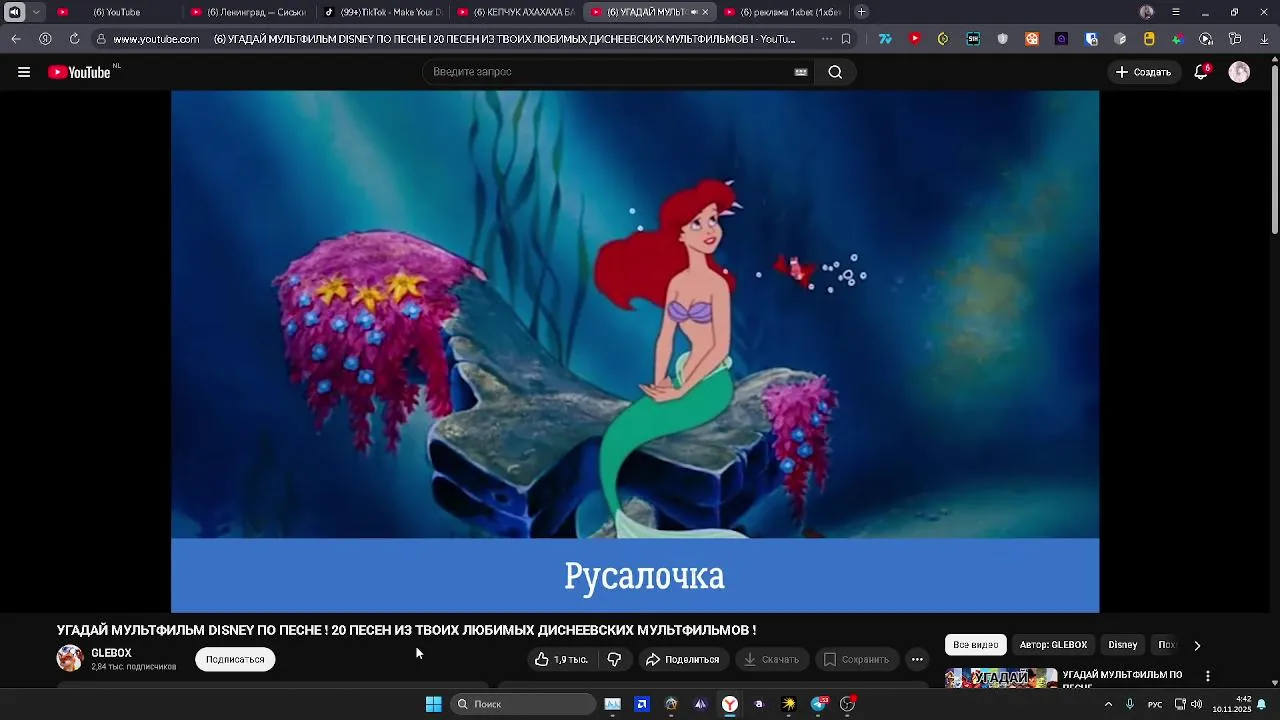Open YouTube notifications bell
This screenshot has width=1280, height=720.
pyautogui.click(x=1201, y=72)
